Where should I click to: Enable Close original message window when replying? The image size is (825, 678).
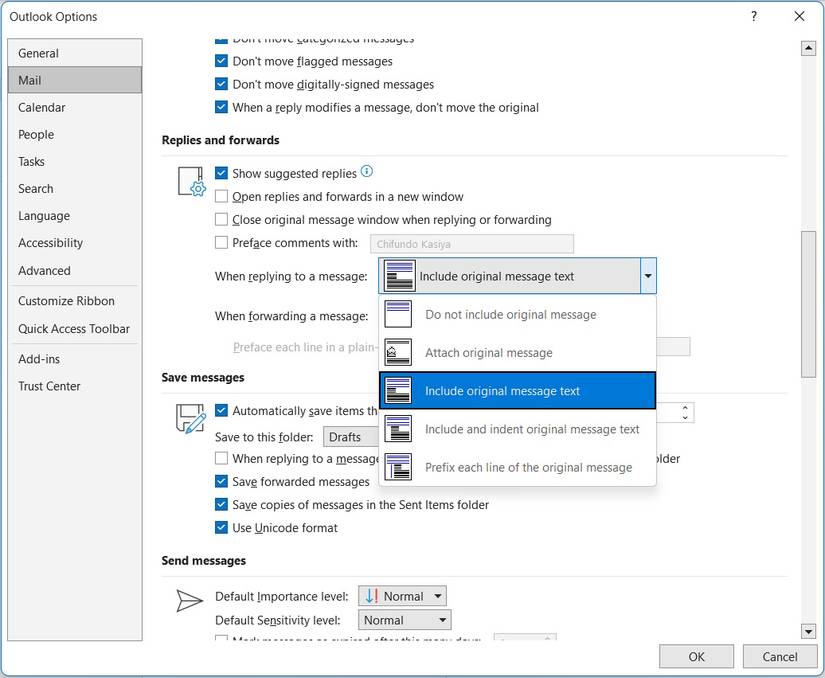[x=222, y=219]
